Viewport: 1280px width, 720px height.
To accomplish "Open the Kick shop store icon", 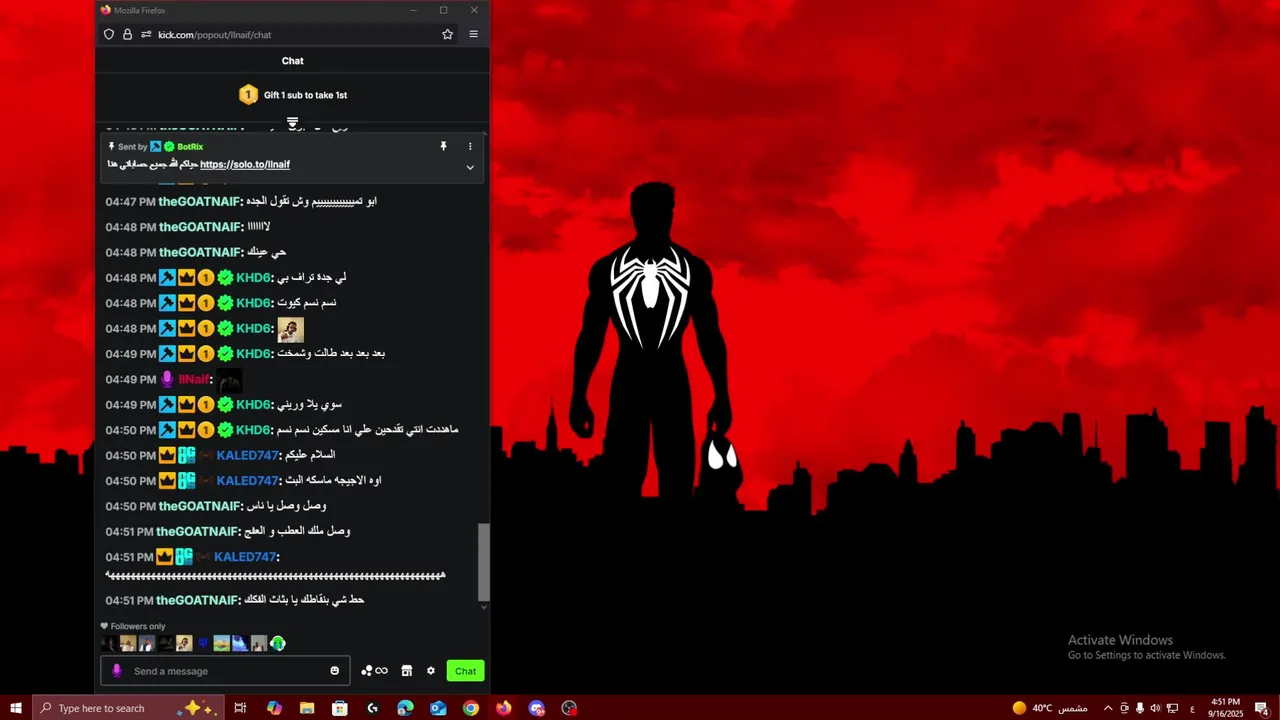I will point(407,671).
